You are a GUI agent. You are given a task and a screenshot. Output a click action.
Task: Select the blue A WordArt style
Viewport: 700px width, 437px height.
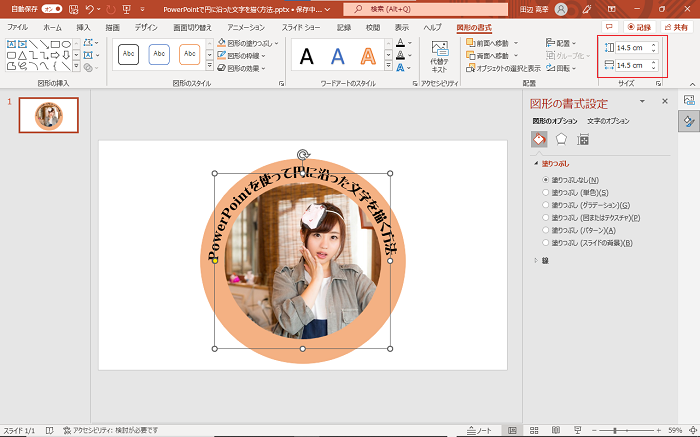338,56
